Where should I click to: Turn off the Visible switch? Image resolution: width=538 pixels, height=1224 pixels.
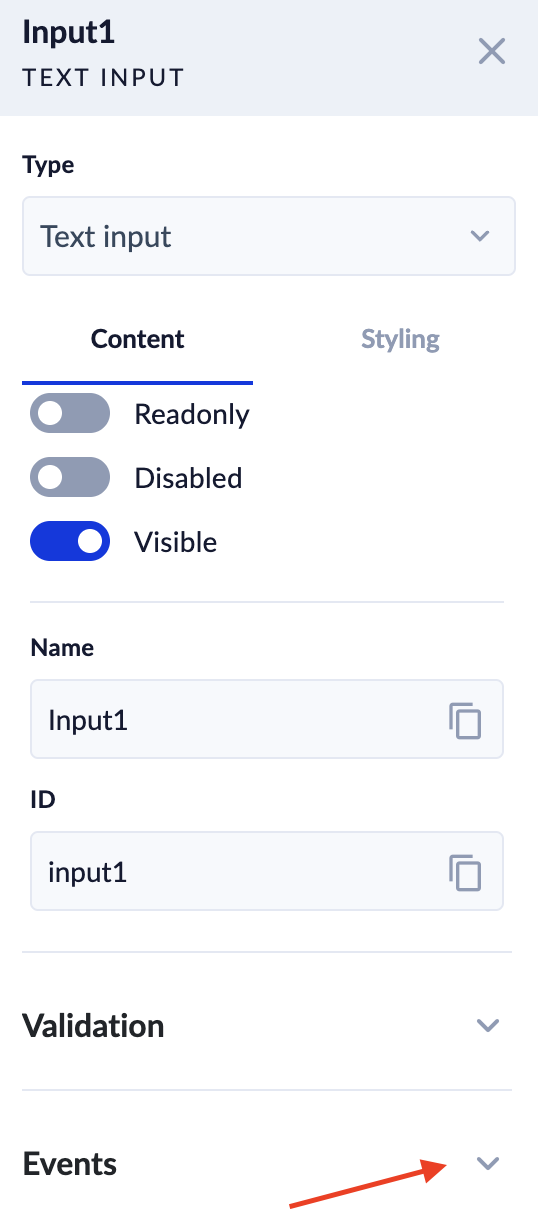click(70, 541)
